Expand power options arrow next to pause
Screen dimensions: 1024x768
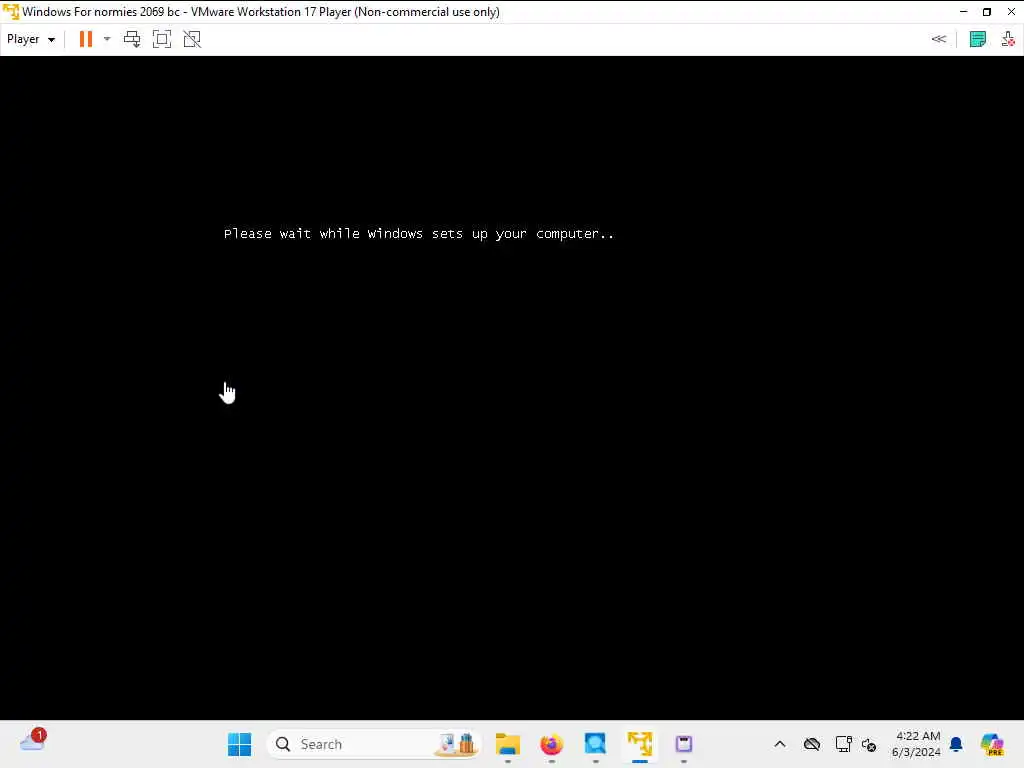(x=107, y=39)
